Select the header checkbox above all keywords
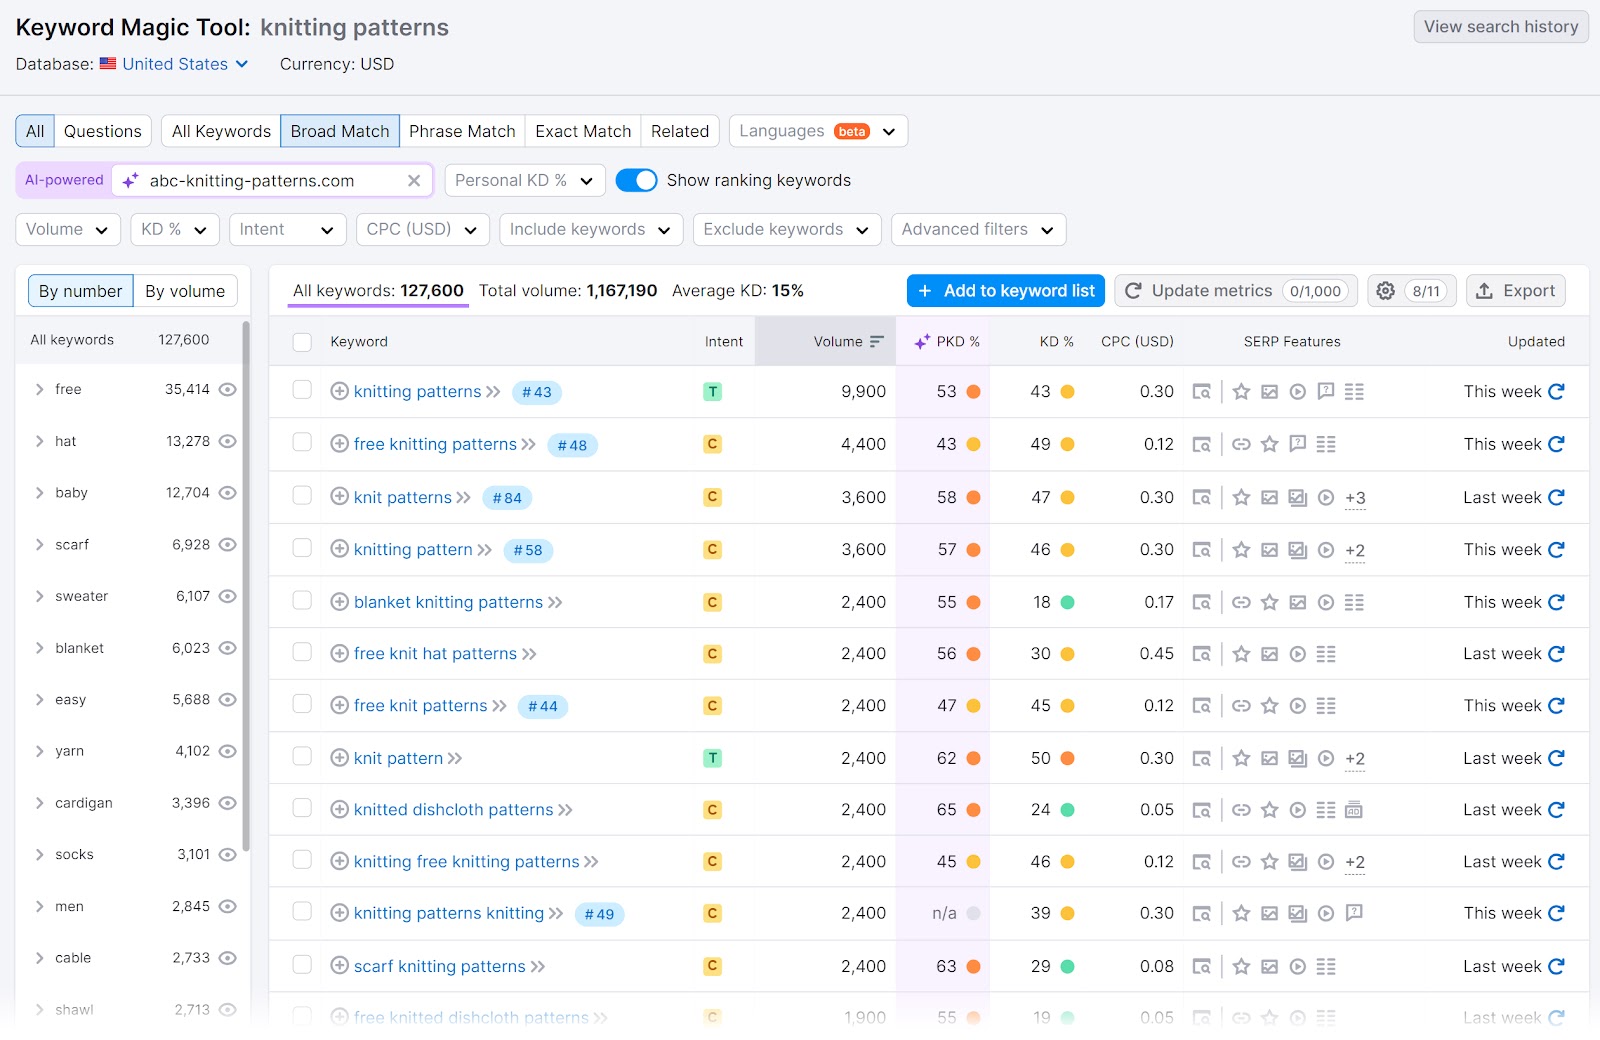This screenshot has height=1040, width=1600. coord(302,341)
